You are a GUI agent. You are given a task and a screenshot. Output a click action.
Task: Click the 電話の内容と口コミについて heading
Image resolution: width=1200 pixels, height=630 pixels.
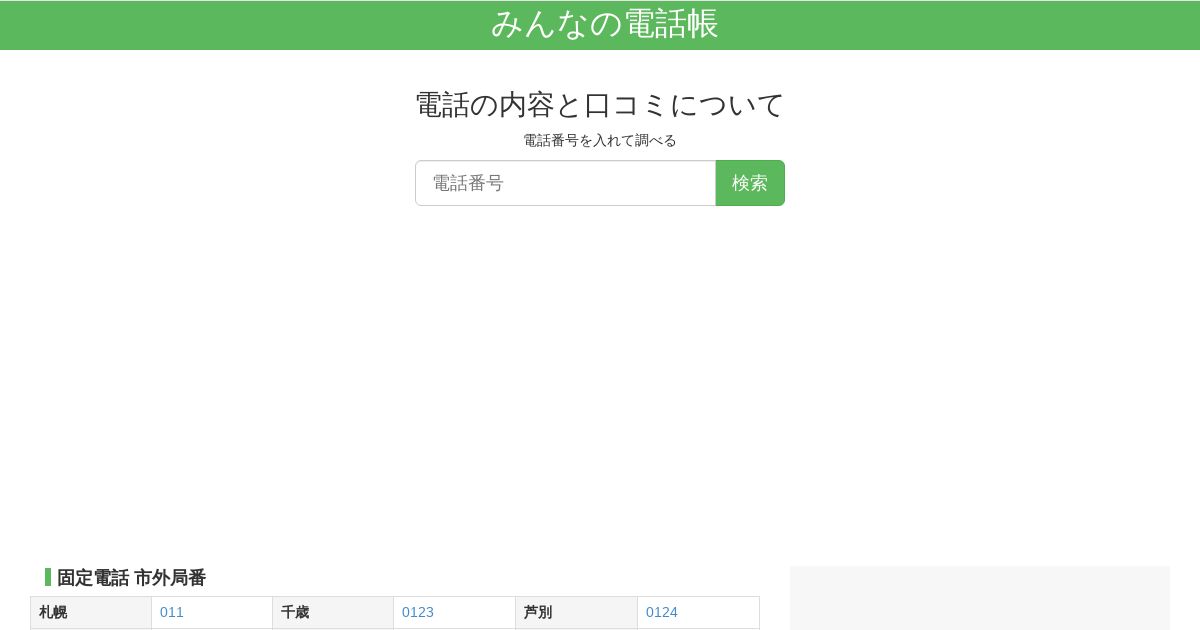[x=600, y=104]
